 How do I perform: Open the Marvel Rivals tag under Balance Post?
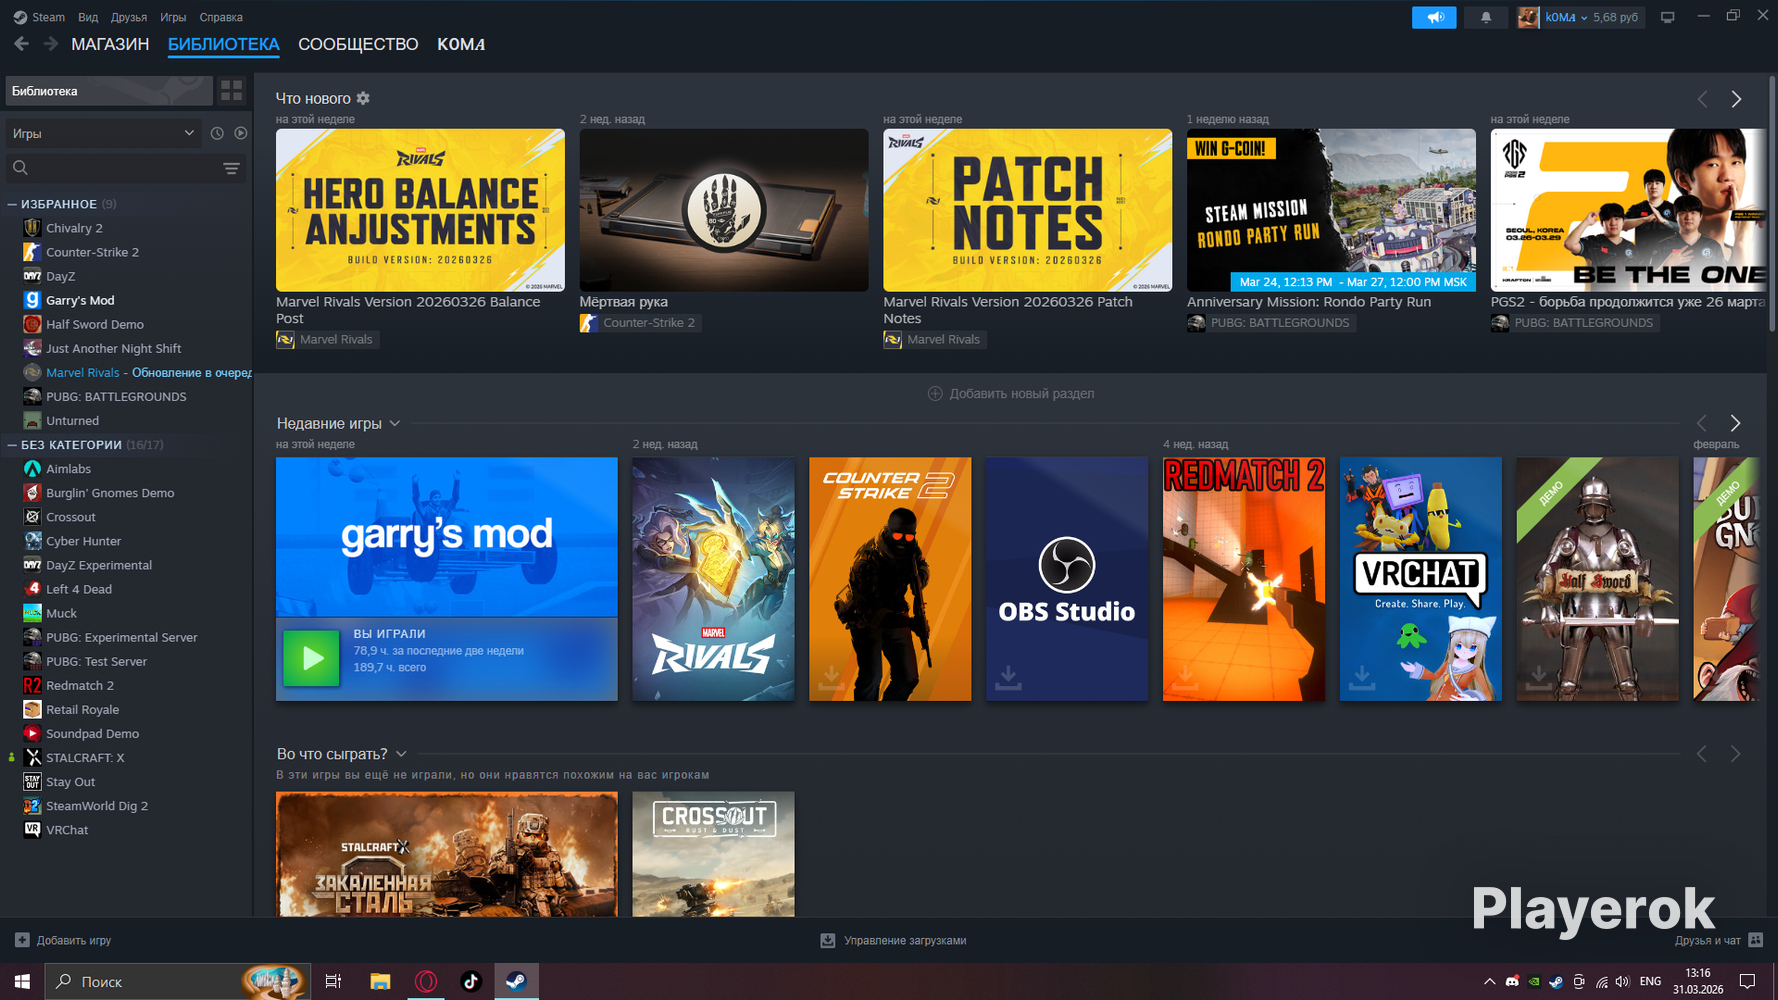[x=326, y=340]
